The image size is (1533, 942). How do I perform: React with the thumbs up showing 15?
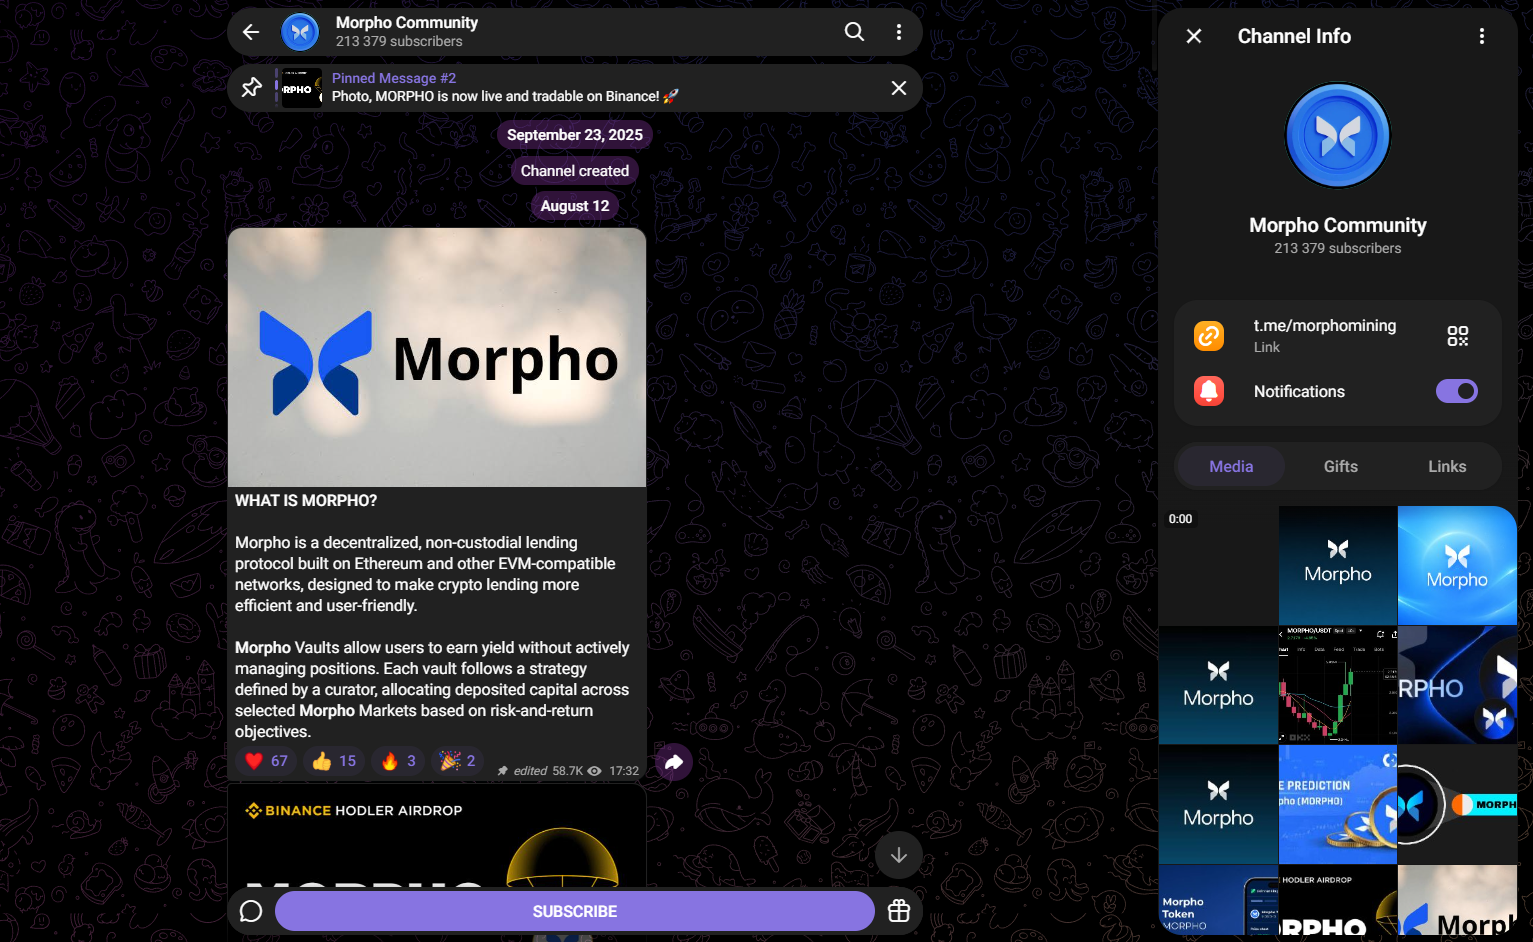(x=334, y=761)
